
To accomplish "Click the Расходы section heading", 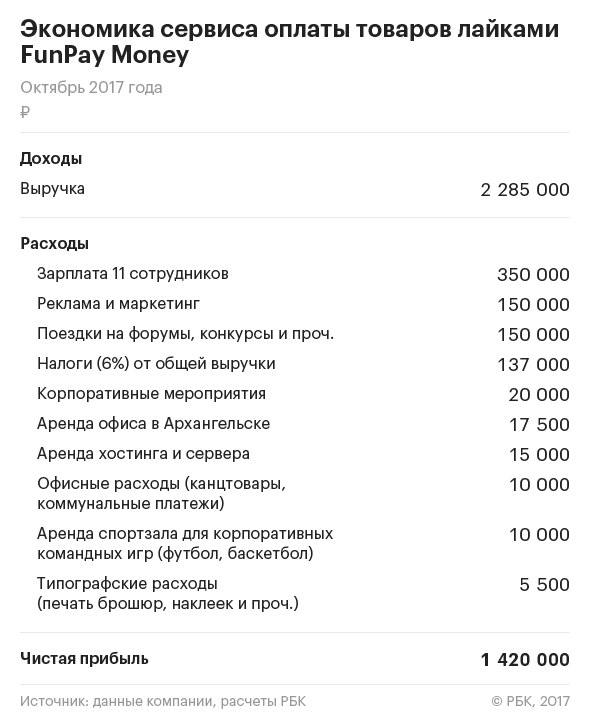I will (54, 244).
